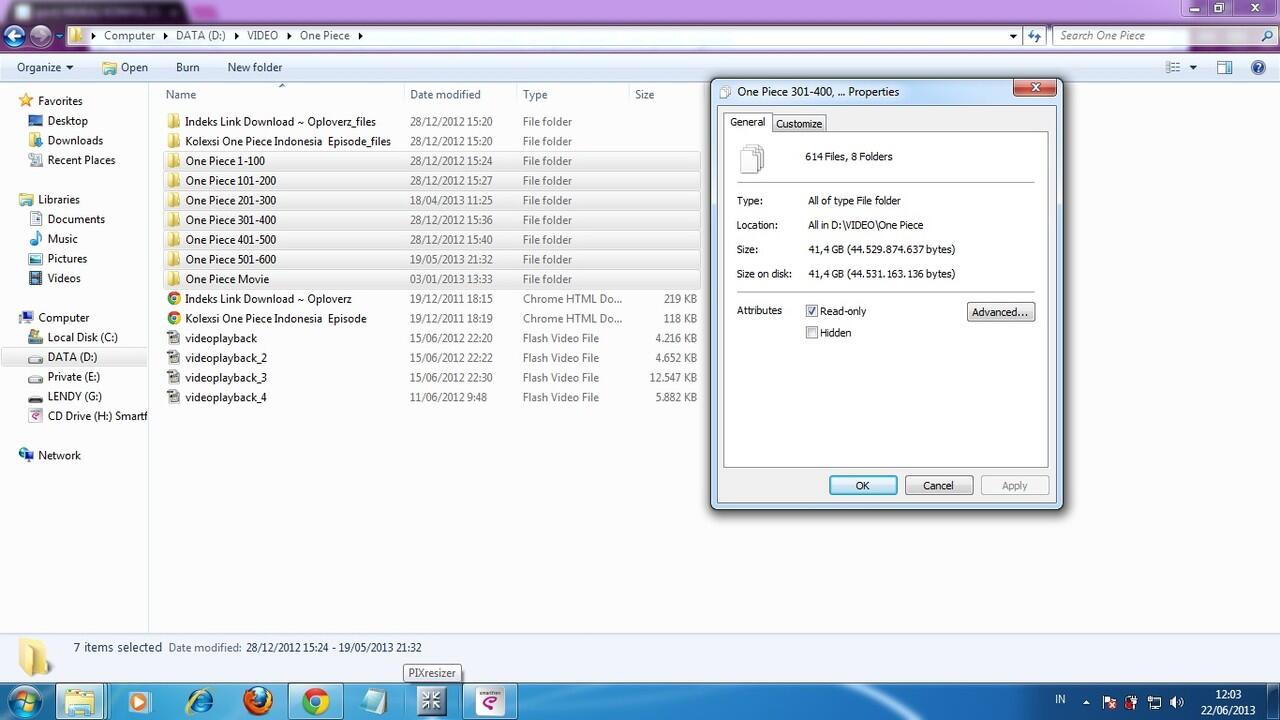Click the refresh icon beside address bar

click(x=1036, y=35)
